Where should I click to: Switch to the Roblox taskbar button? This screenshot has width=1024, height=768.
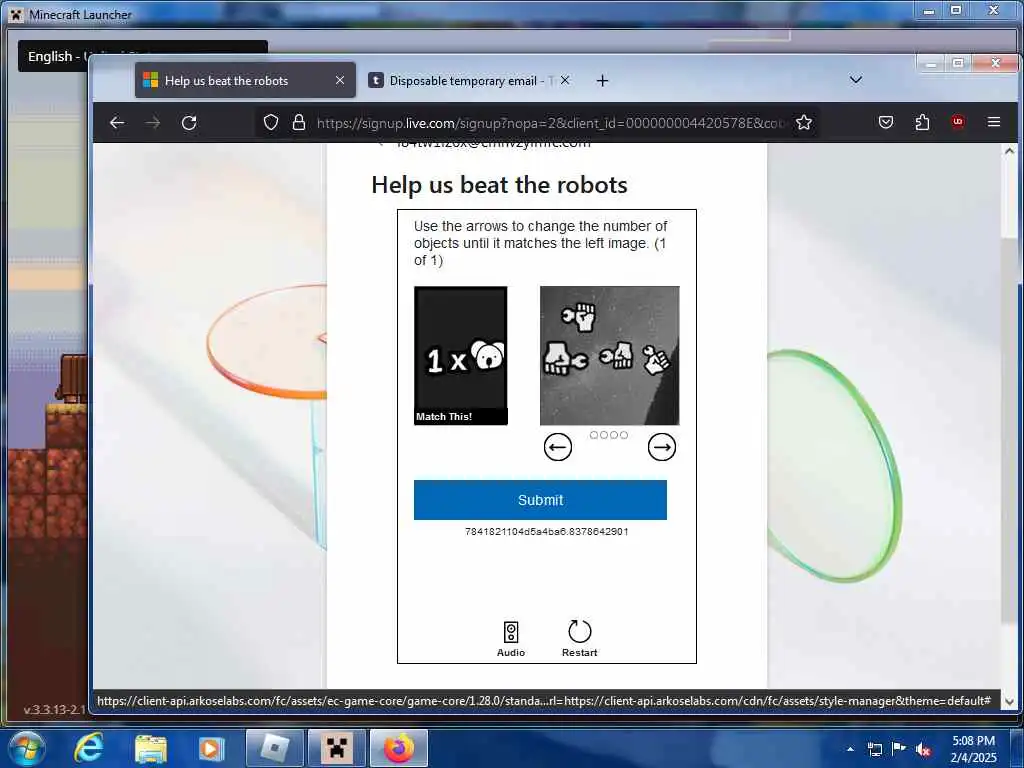(x=274, y=748)
